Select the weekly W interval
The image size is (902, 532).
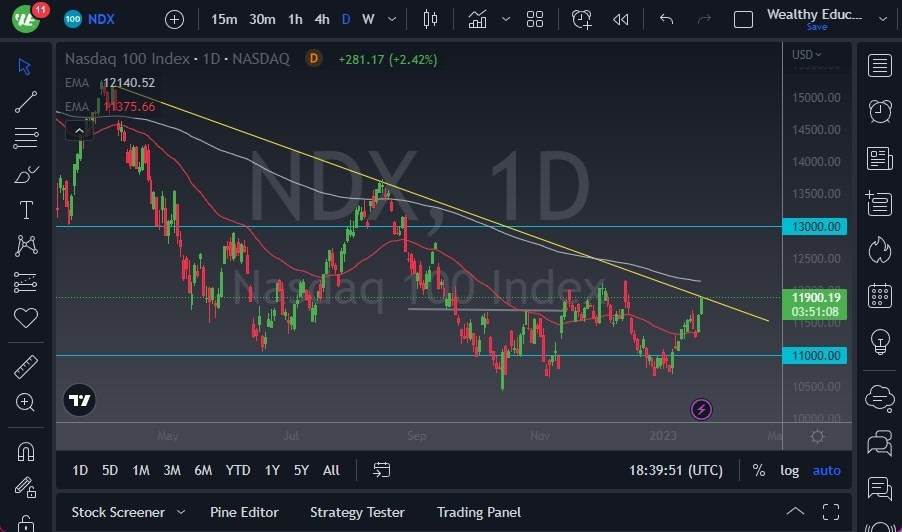[368, 19]
